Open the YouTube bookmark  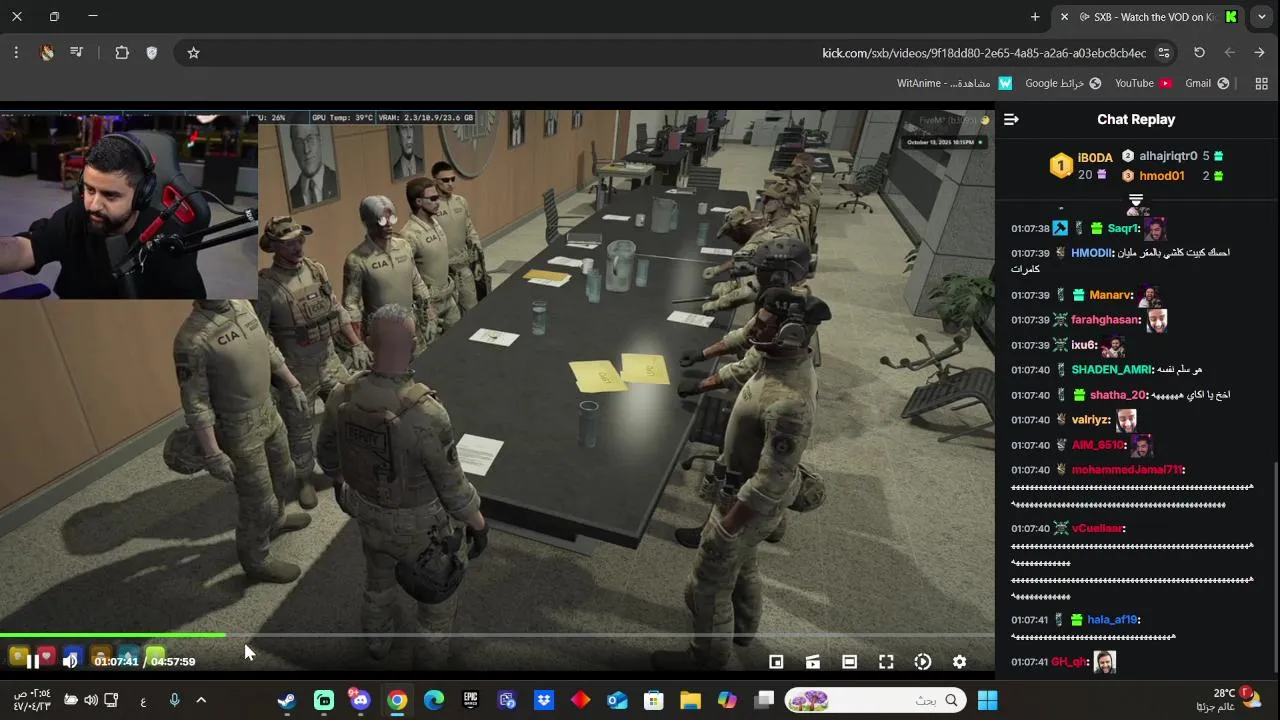[1143, 84]
